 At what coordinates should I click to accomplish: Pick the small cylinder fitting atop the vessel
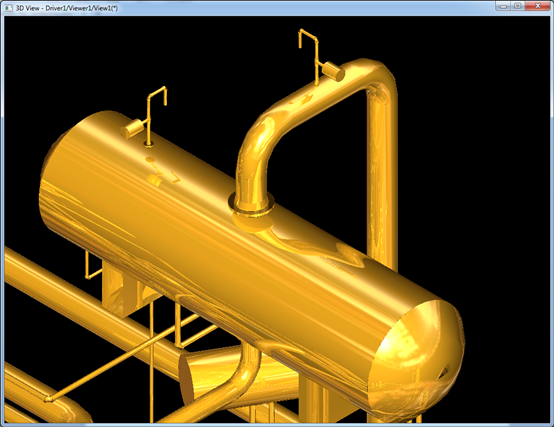[132, 129]
